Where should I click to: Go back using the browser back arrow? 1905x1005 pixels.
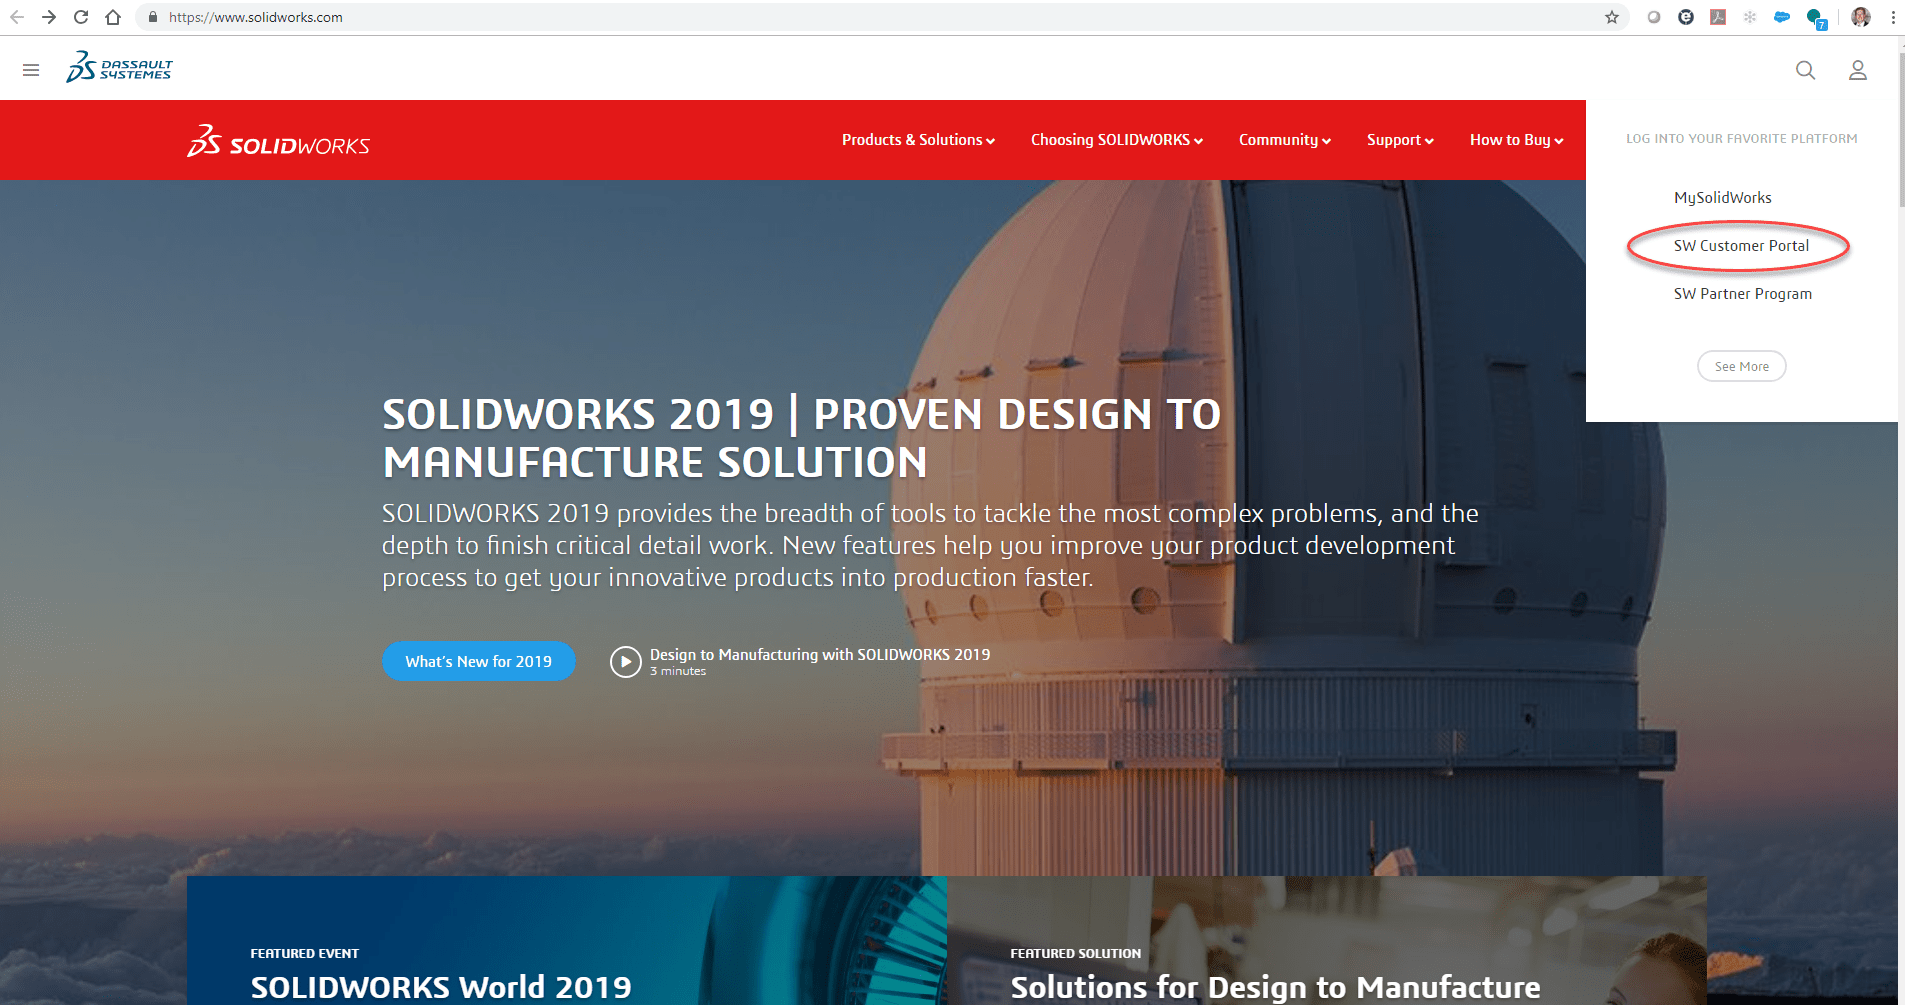coord(17,17)
